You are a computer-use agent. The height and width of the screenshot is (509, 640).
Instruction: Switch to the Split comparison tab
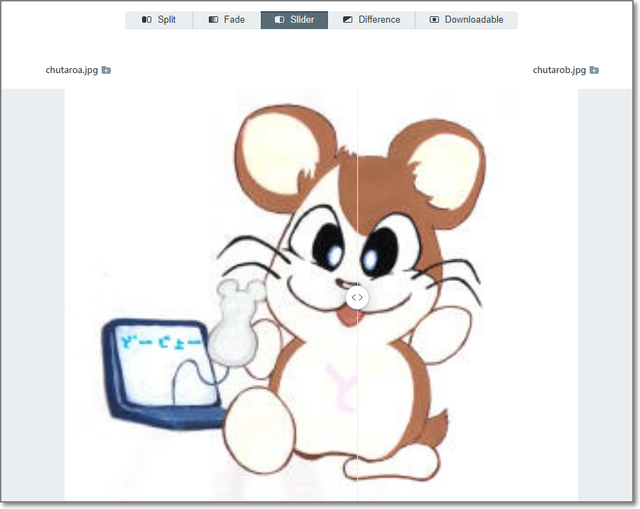pos(166,20)
